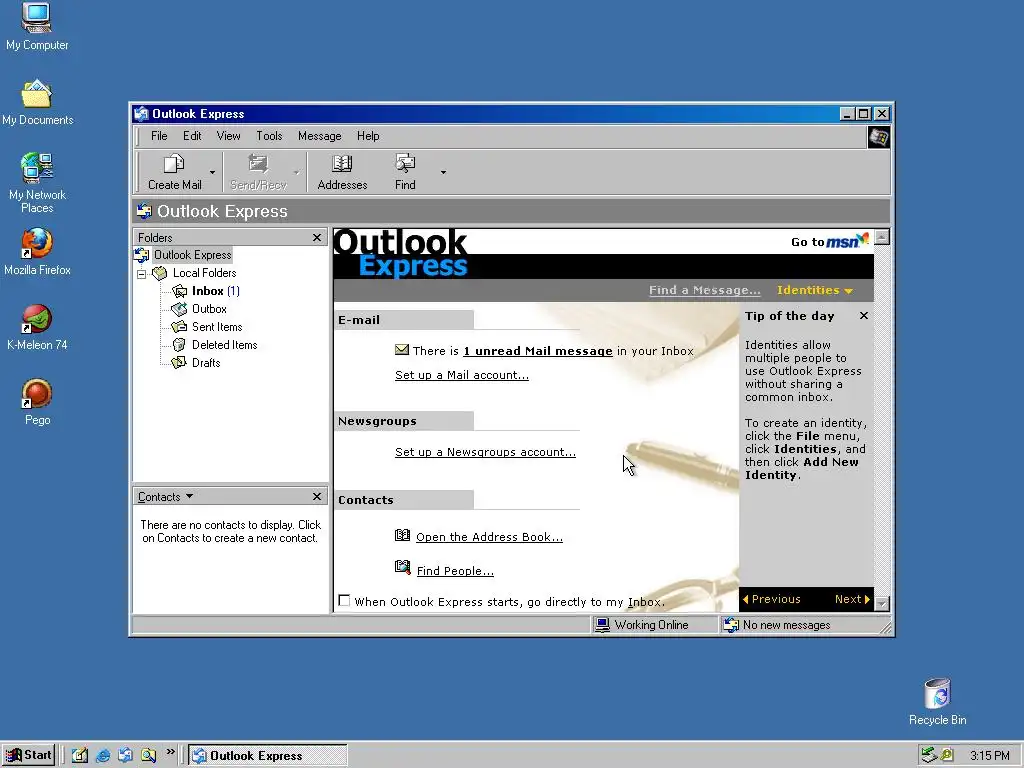
Task: Select the Local Folders item
Action: [204, 273]
